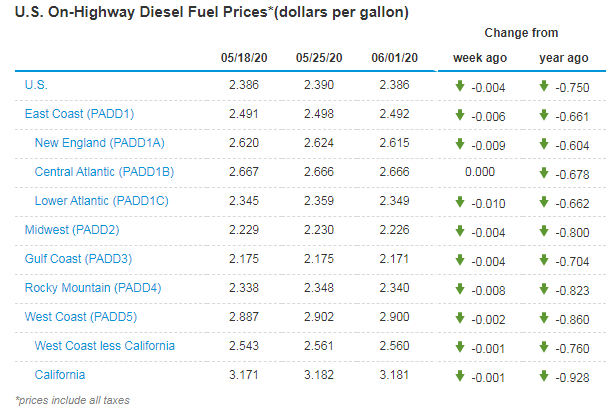Screen dimensions: 613x415
Task: Click down arrow for New England week-ago change
Action: pyautogui.click(x=459, y=143)
